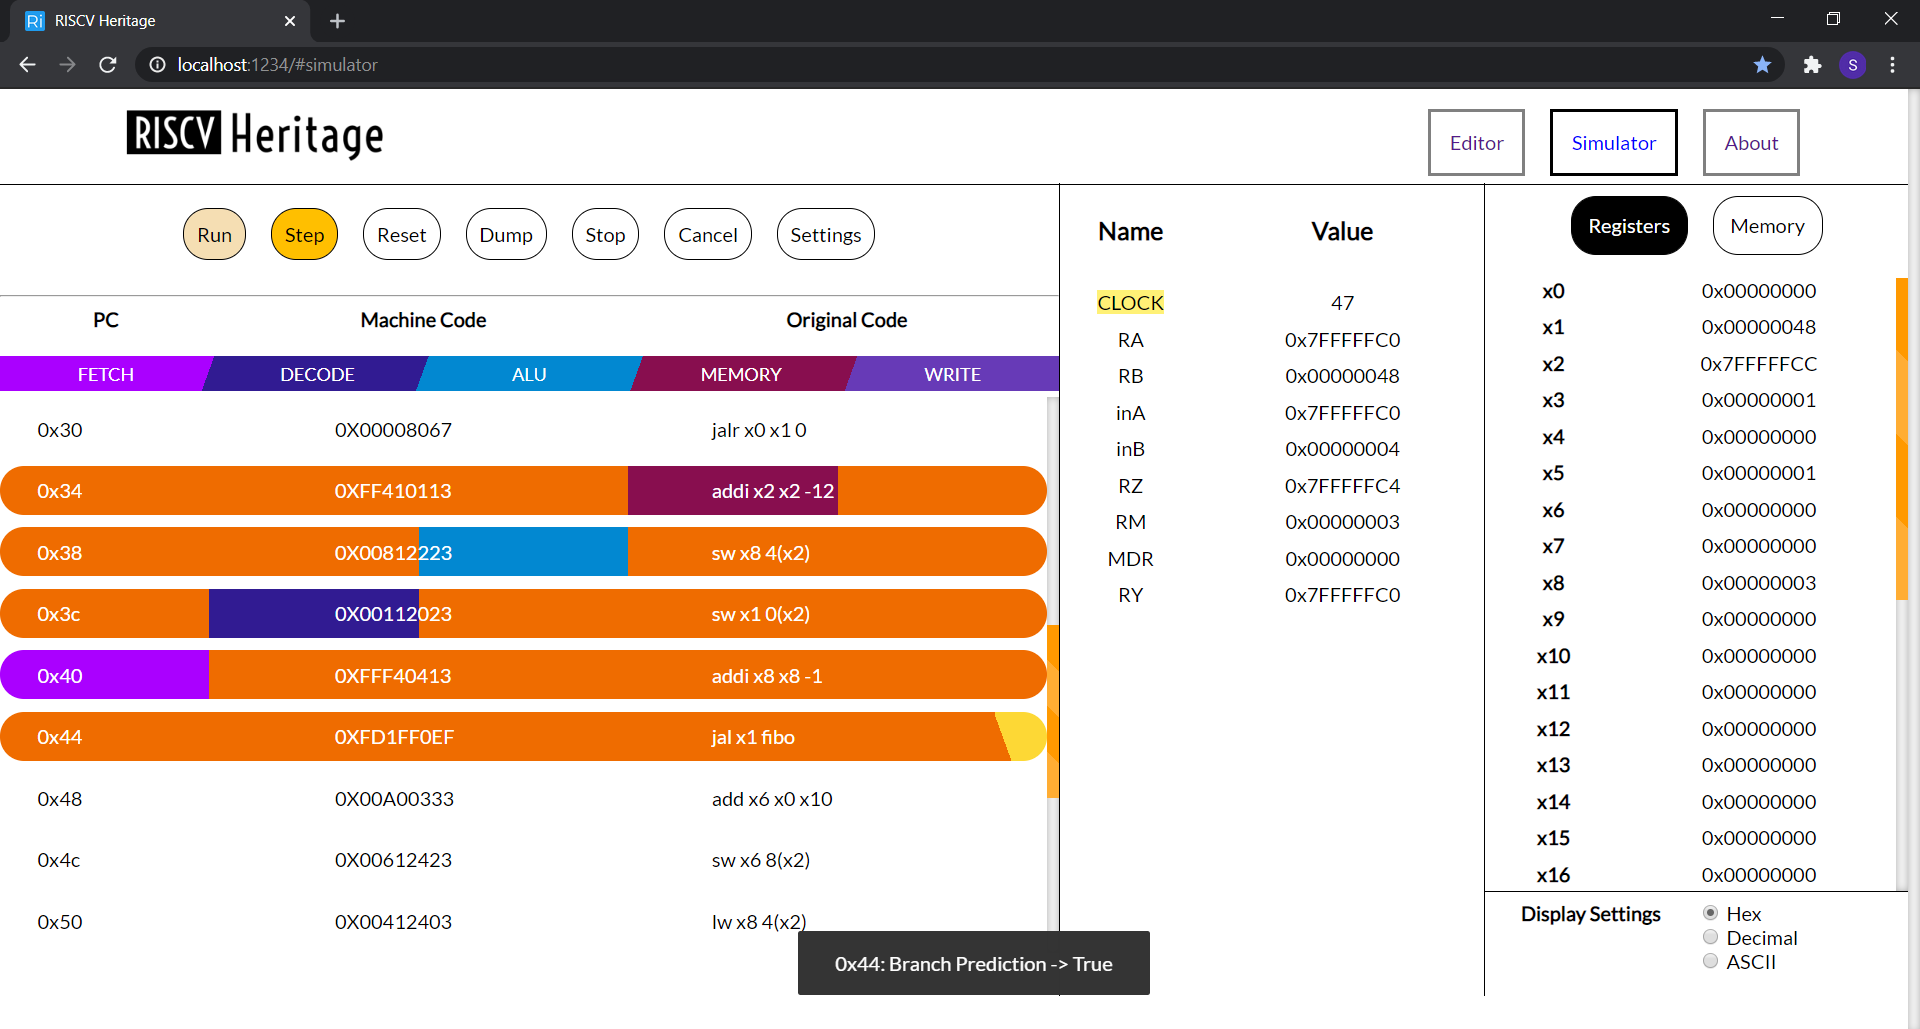Screen dimensions: 1920x1029
Task: Click register x16 in the list
Action: (1553, 875)
